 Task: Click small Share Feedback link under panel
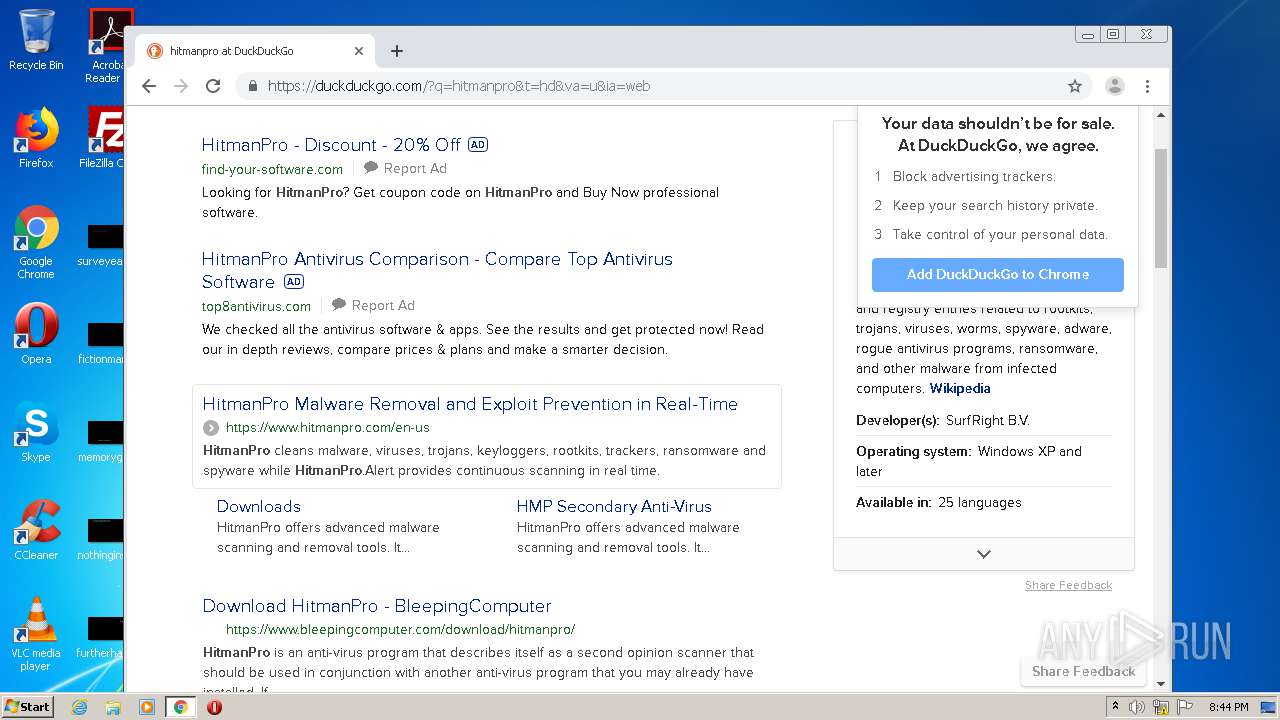pyautogui.click(x=1068, y=585)
